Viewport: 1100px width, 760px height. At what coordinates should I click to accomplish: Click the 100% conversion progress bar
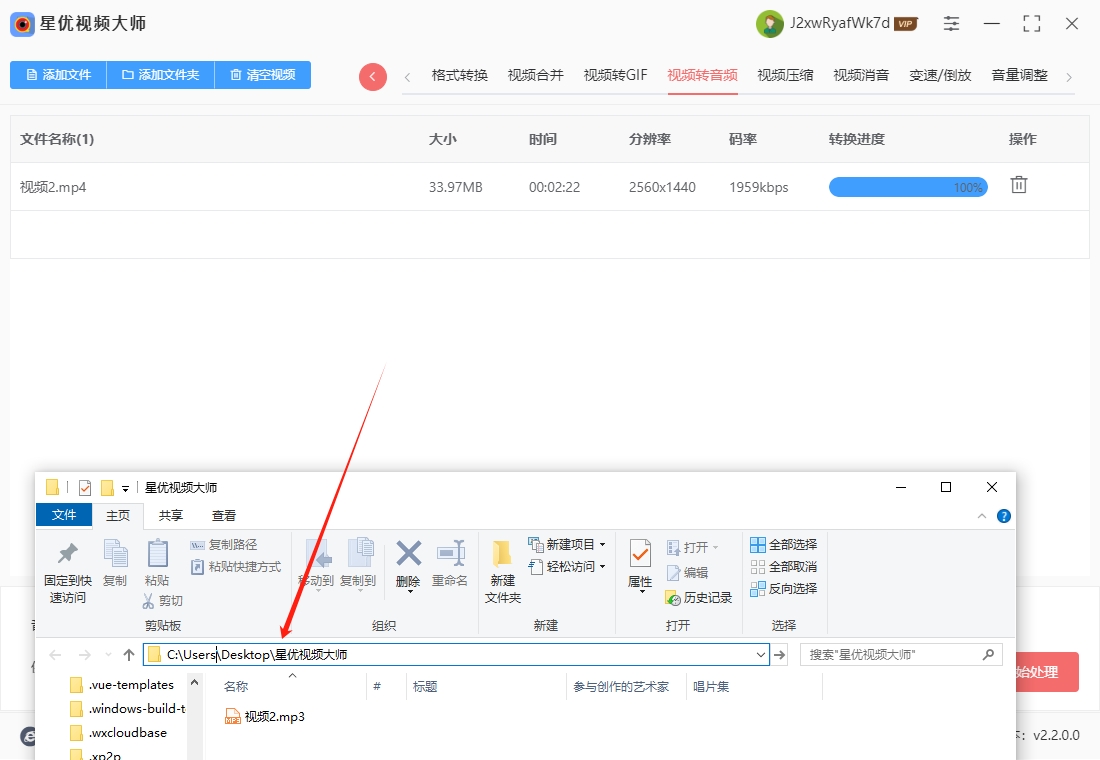click(x=908, y=187)
